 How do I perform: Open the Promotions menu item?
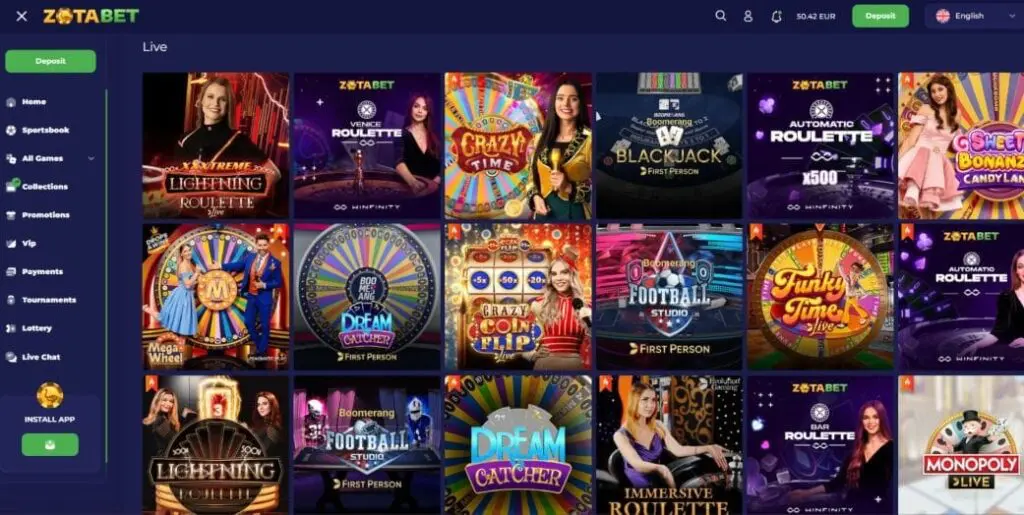click(x=46, y=215)
